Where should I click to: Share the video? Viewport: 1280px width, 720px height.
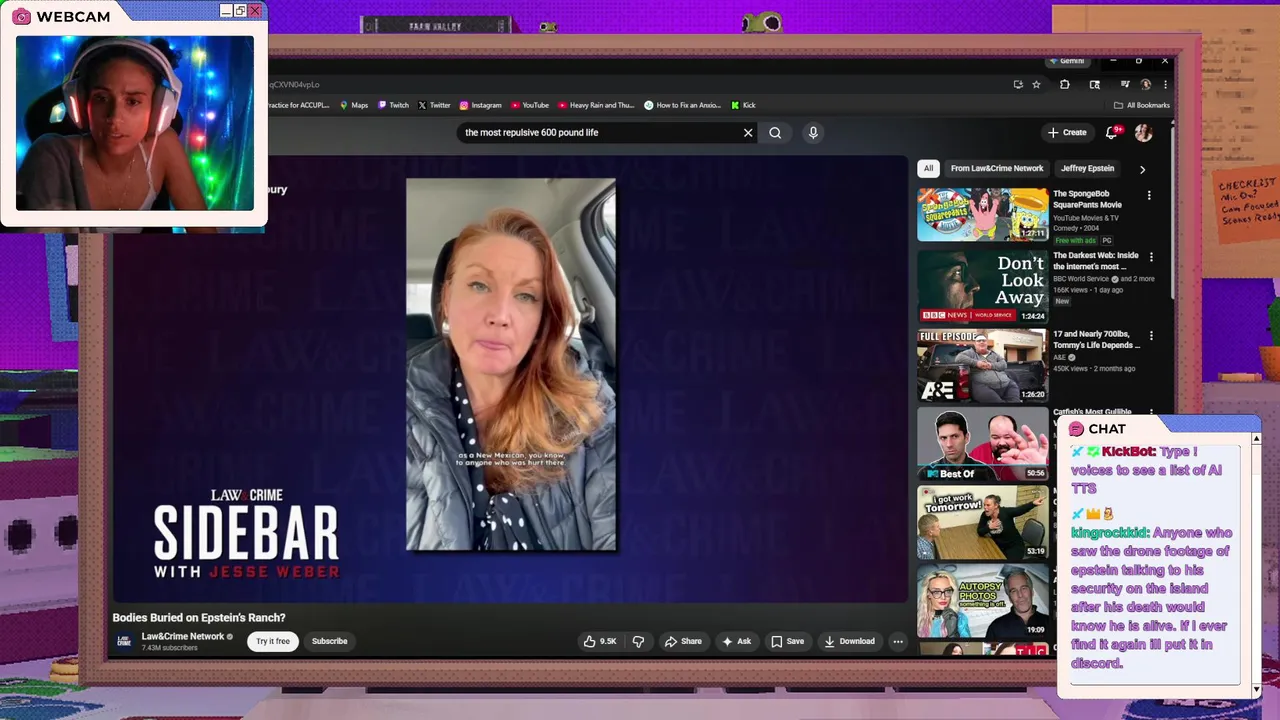(x=683, y=641)
